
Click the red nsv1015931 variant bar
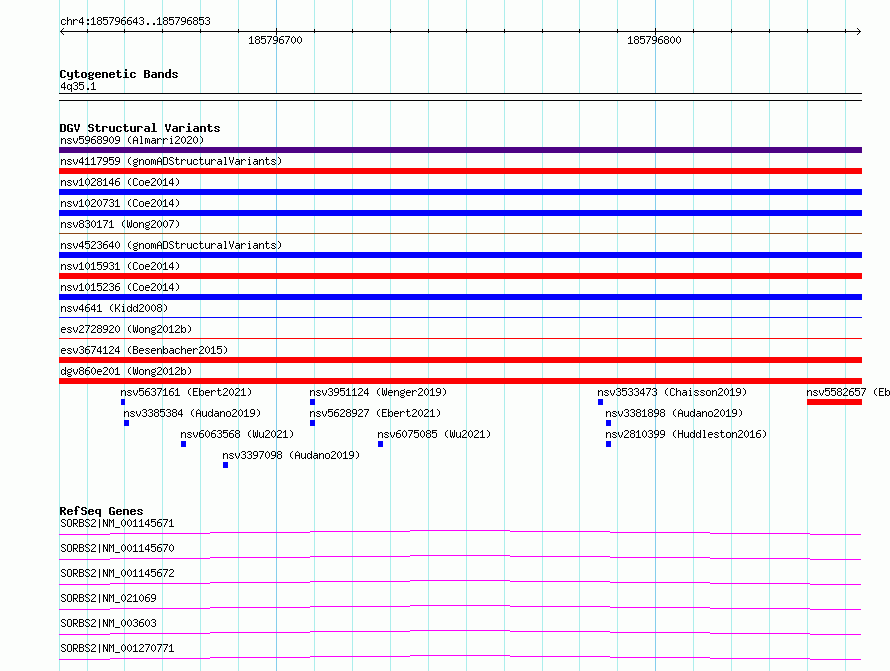[x=460, y=276]
